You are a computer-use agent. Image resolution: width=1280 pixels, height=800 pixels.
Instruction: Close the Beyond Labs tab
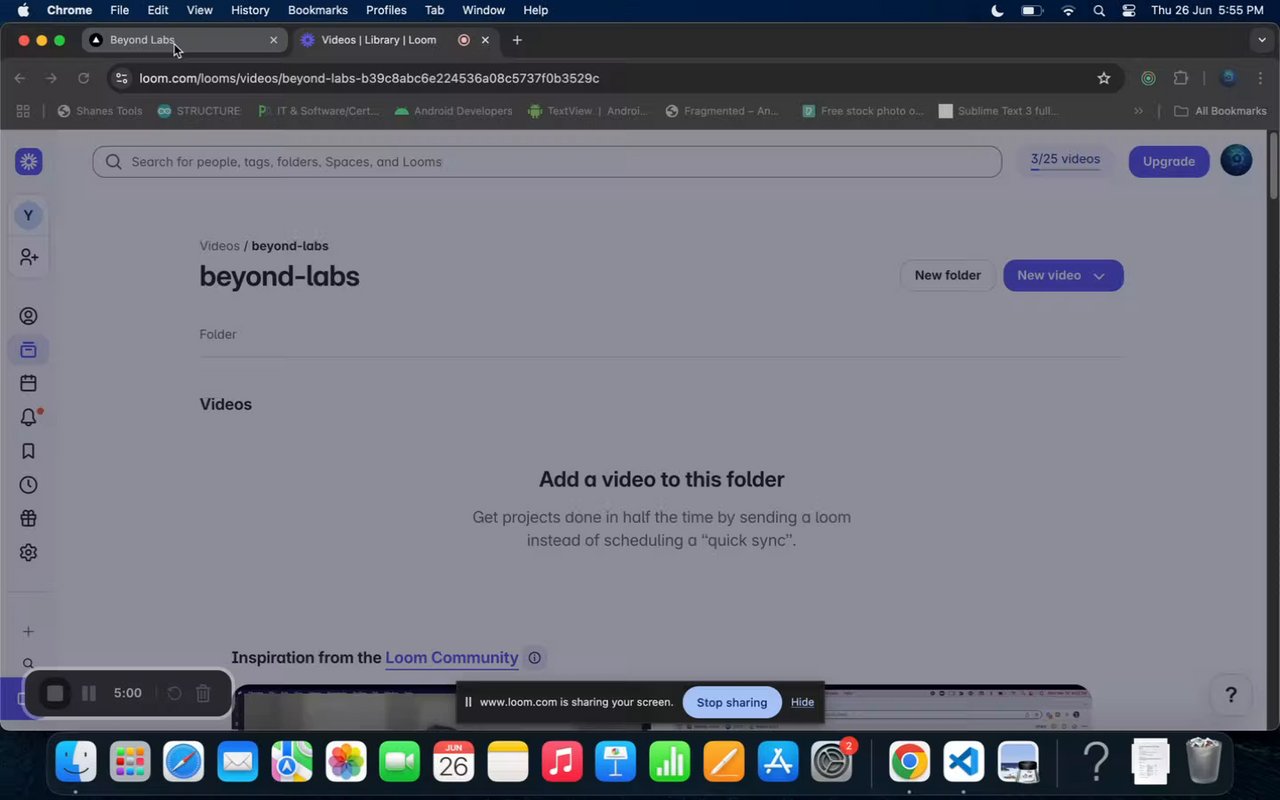(x=274, y=40)
